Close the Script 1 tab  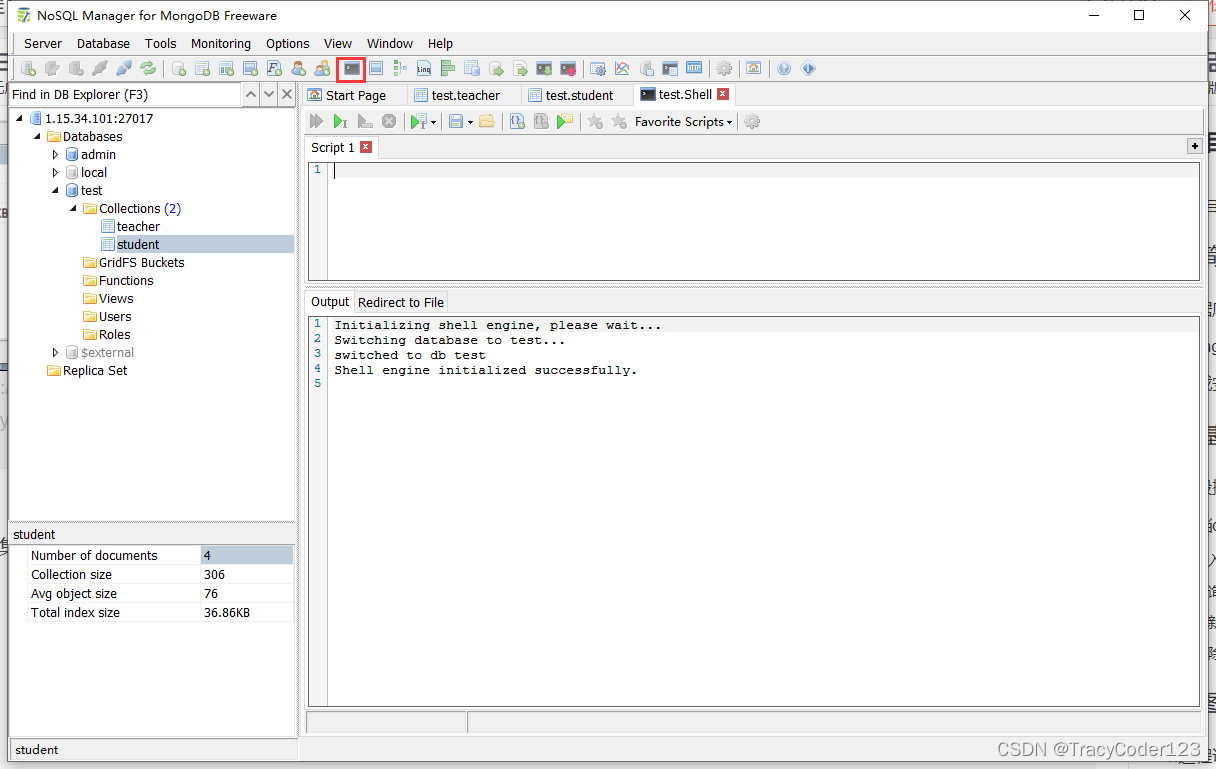(366, 147)
